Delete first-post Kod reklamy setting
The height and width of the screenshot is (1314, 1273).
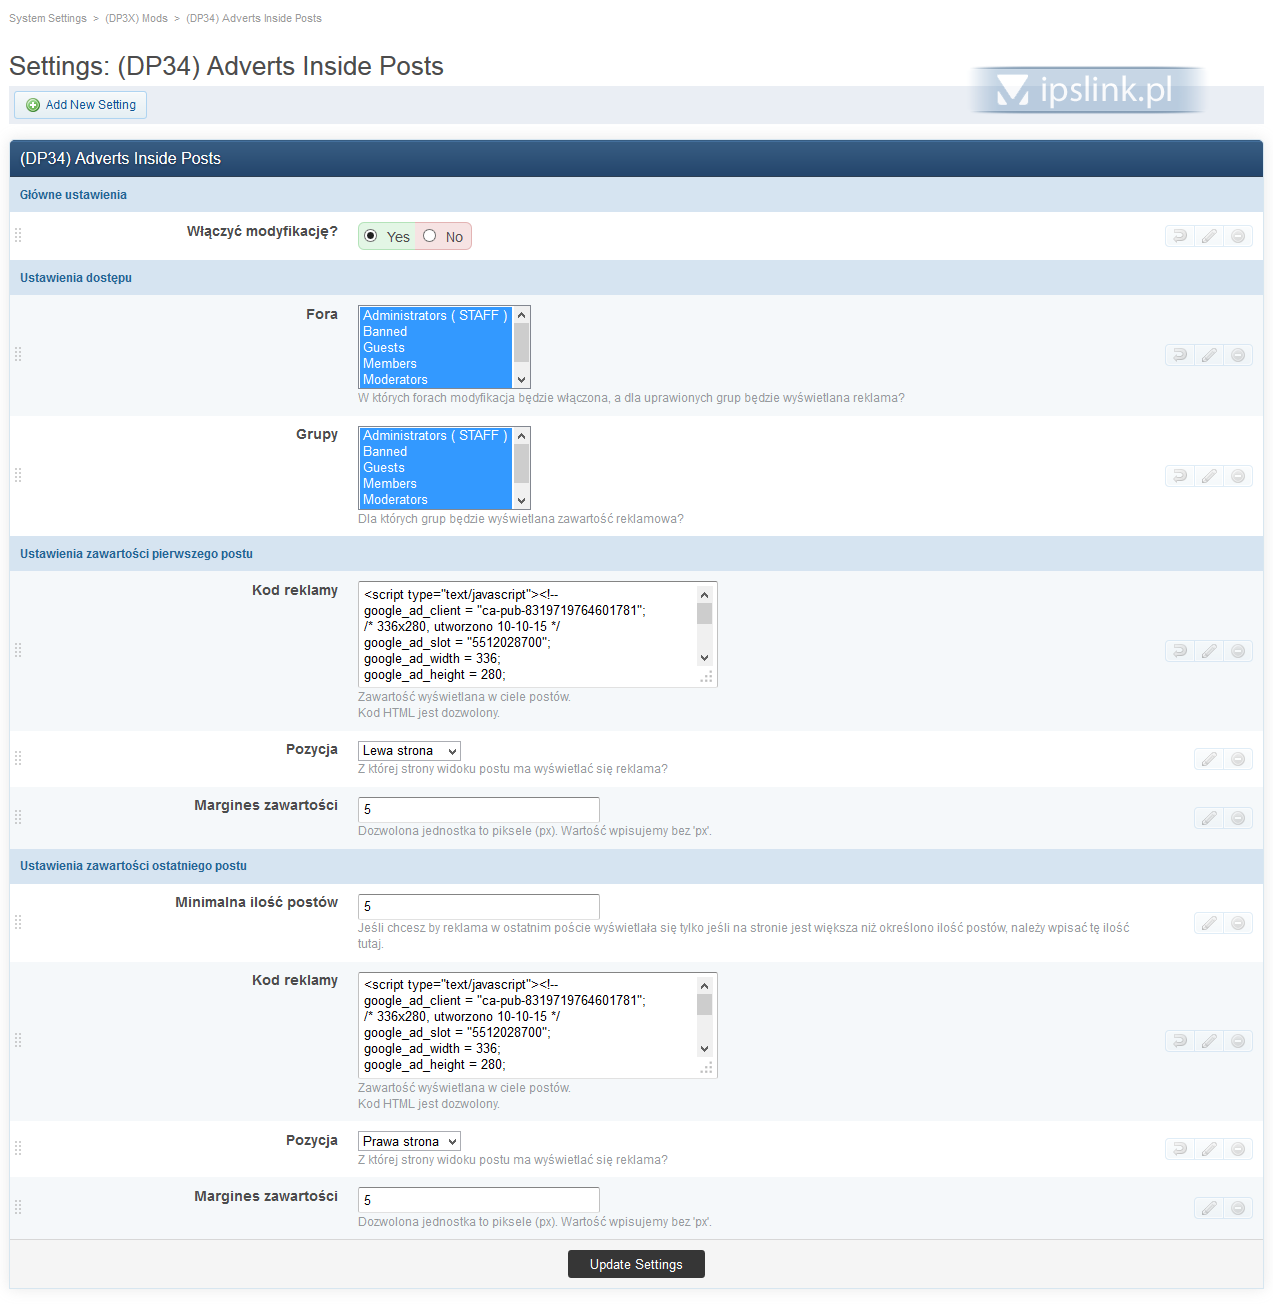pos(1238,651)
